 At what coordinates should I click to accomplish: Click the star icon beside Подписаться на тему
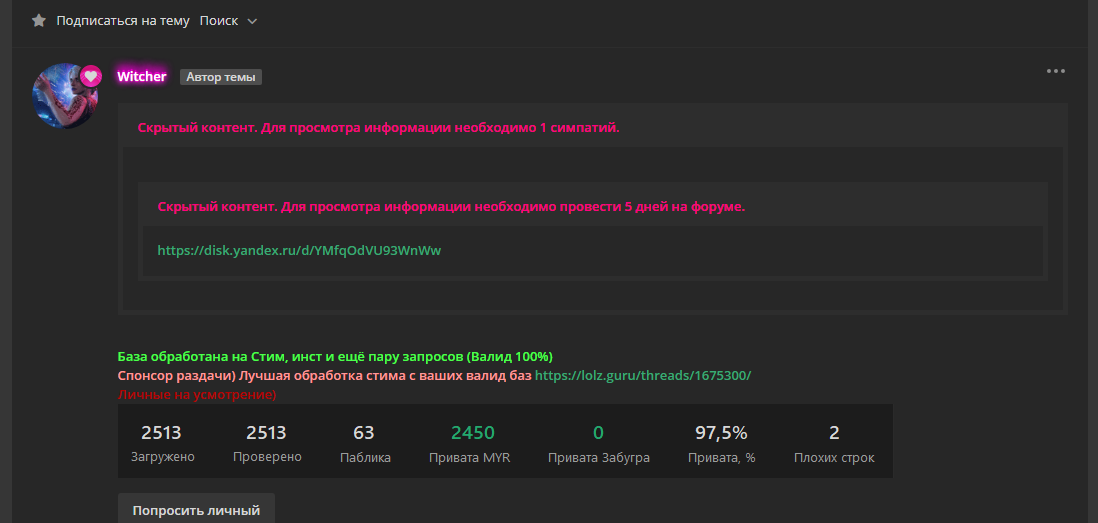[39, 21]
